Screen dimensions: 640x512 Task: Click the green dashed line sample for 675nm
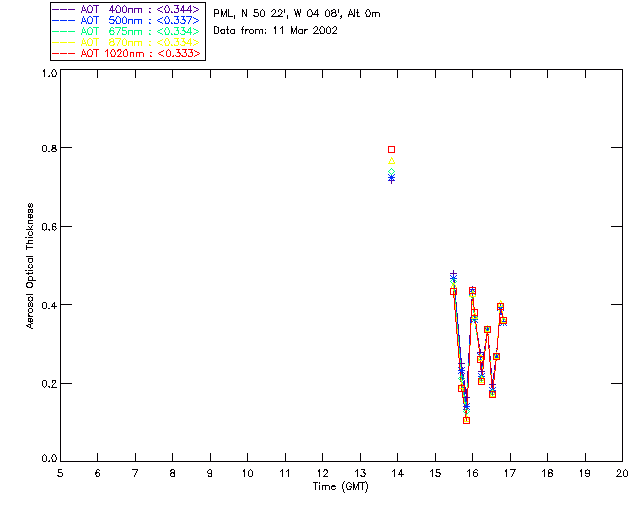[x=64, y=31]
